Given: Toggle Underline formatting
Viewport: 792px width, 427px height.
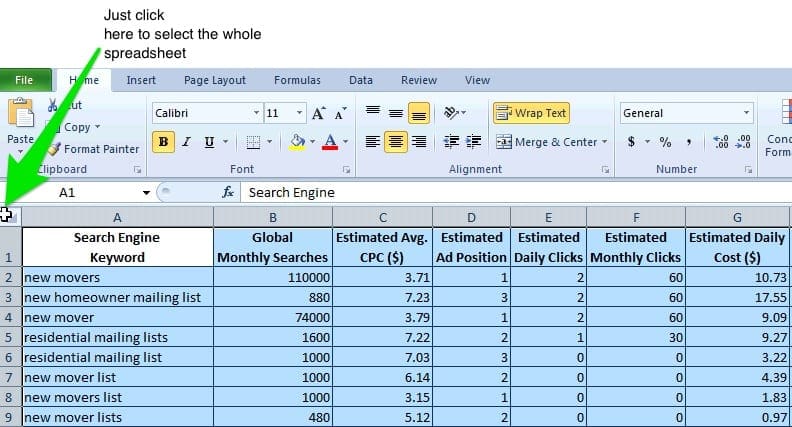Looking at the screenshot, I should (x=209, y=142).
